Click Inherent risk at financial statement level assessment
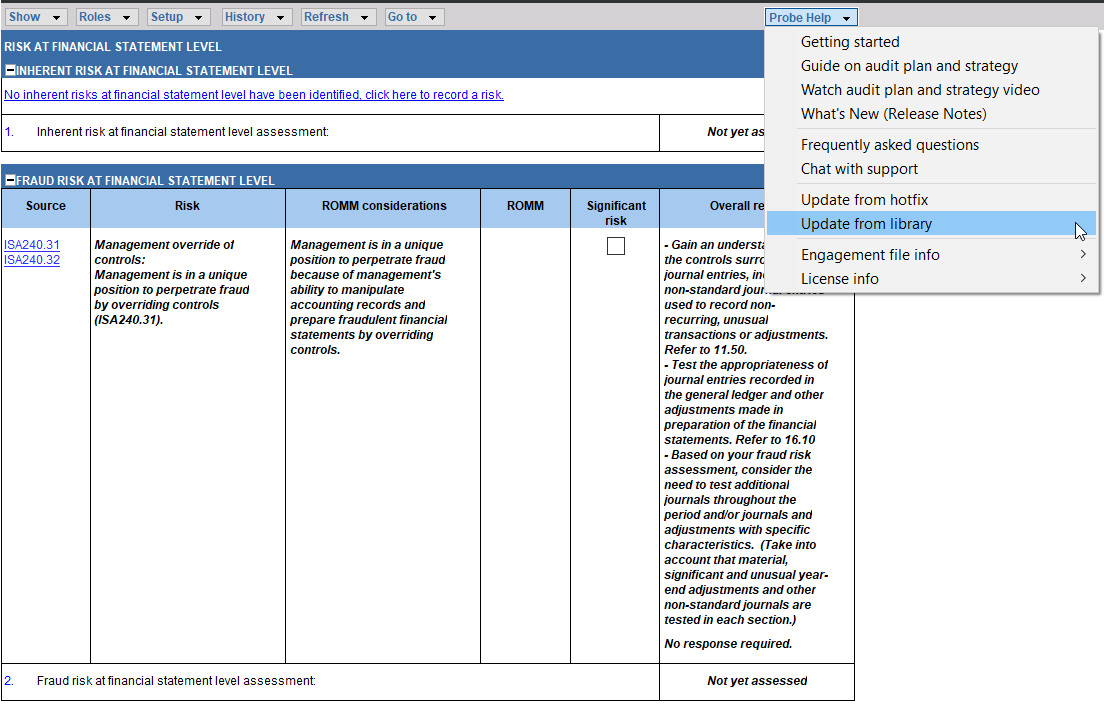This screenshot has width=1104, height=710. coord(182,132)
